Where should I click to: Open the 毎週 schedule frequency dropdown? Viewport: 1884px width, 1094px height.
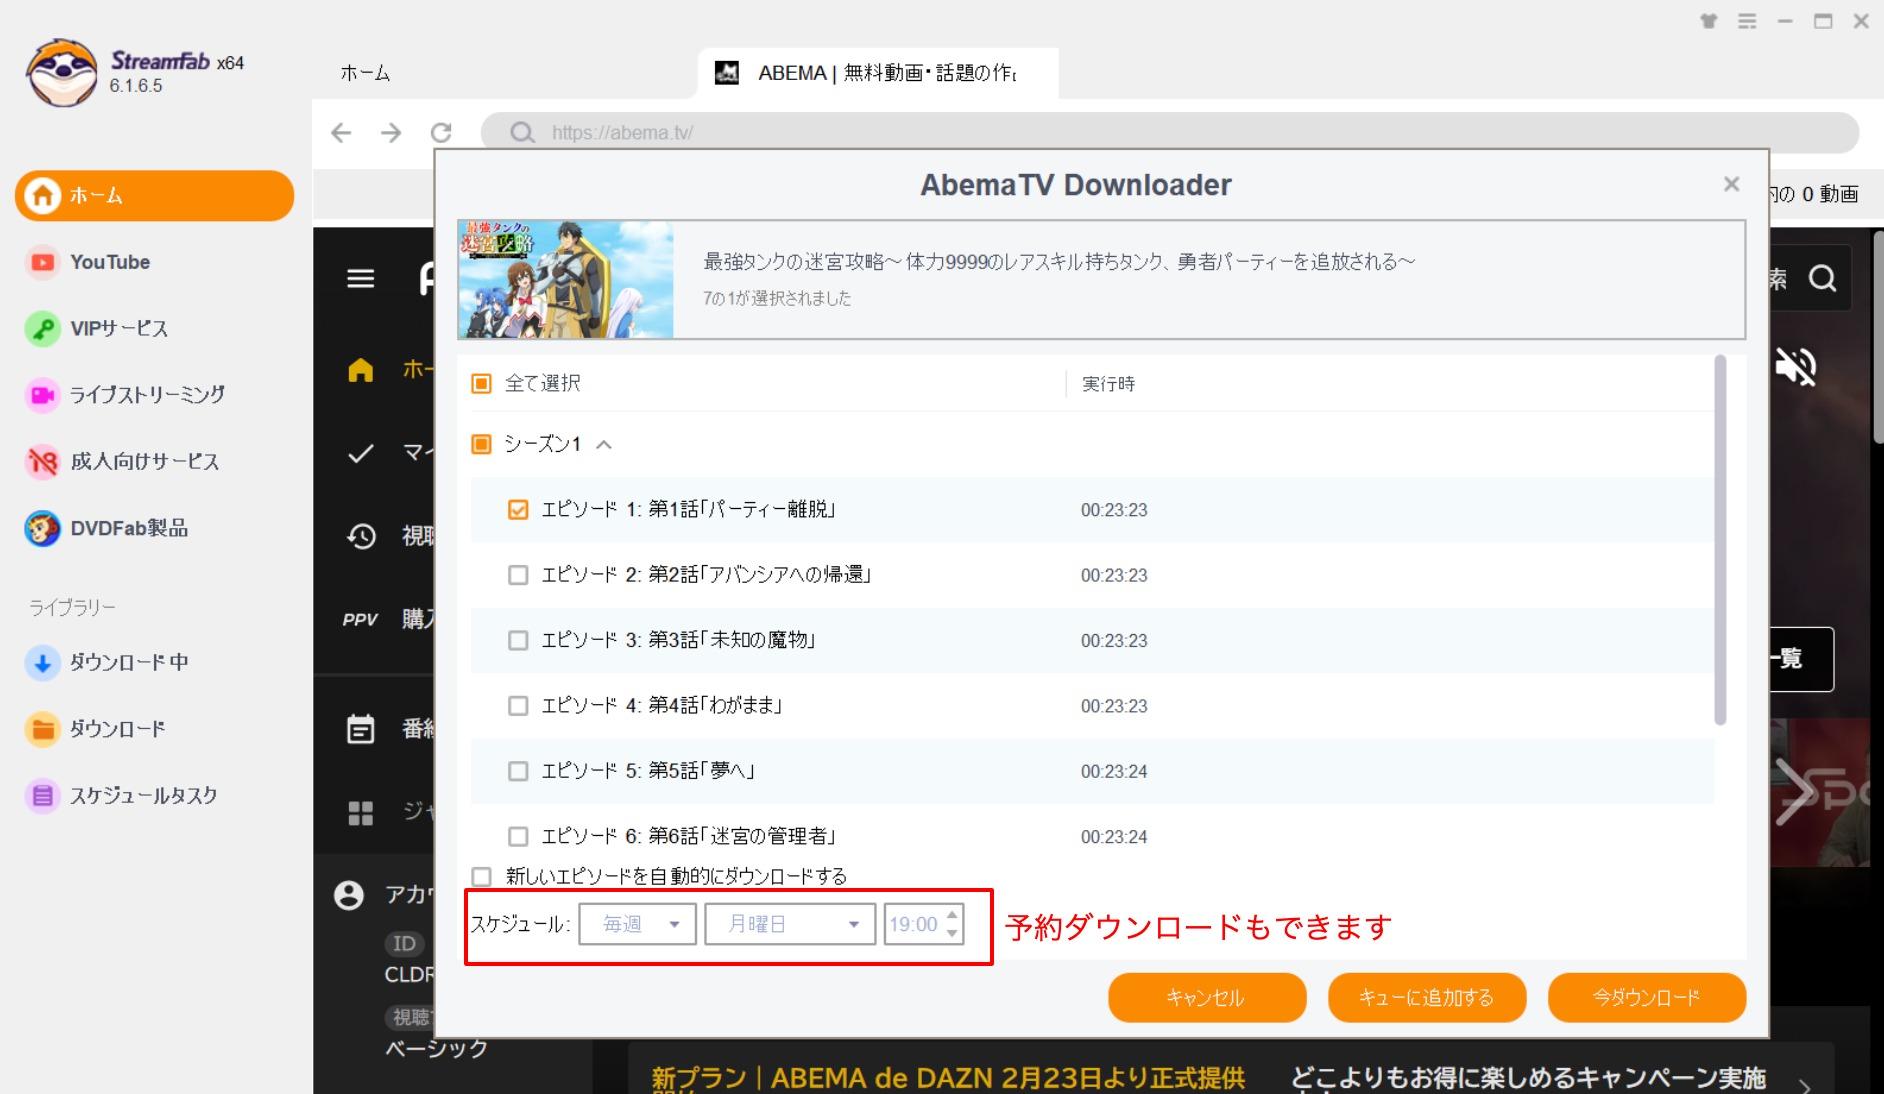point(637,924)
